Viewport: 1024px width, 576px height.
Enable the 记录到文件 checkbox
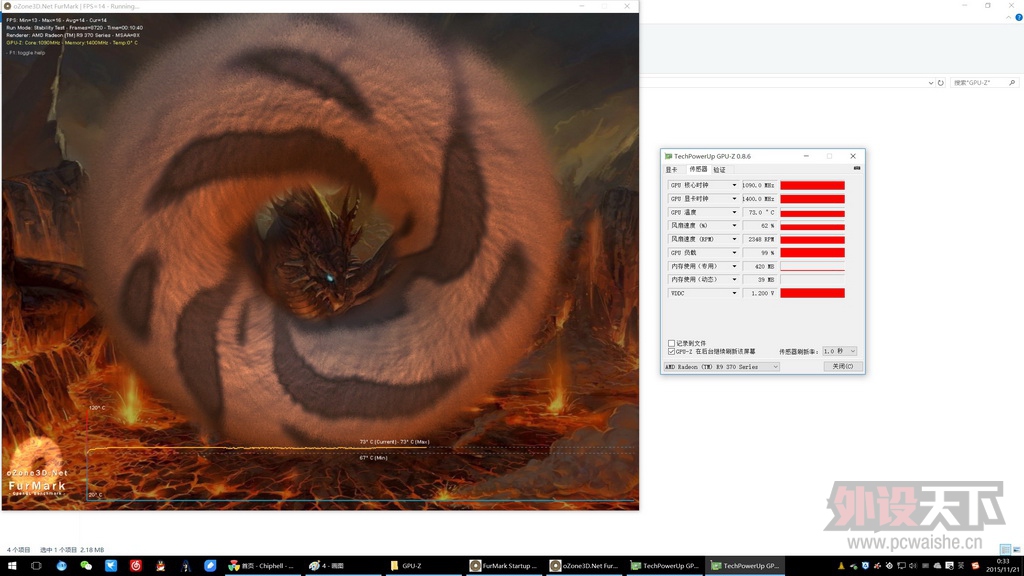(671, 343)
